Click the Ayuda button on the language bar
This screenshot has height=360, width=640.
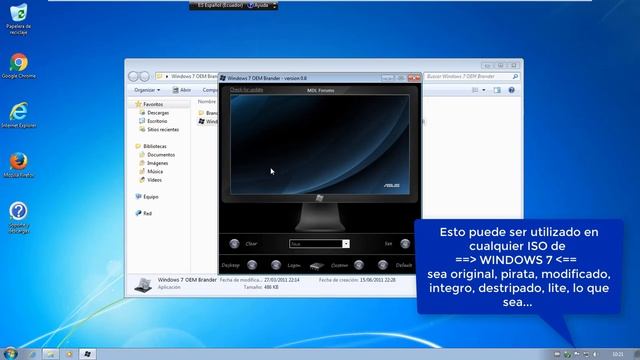tap(258, 5)
